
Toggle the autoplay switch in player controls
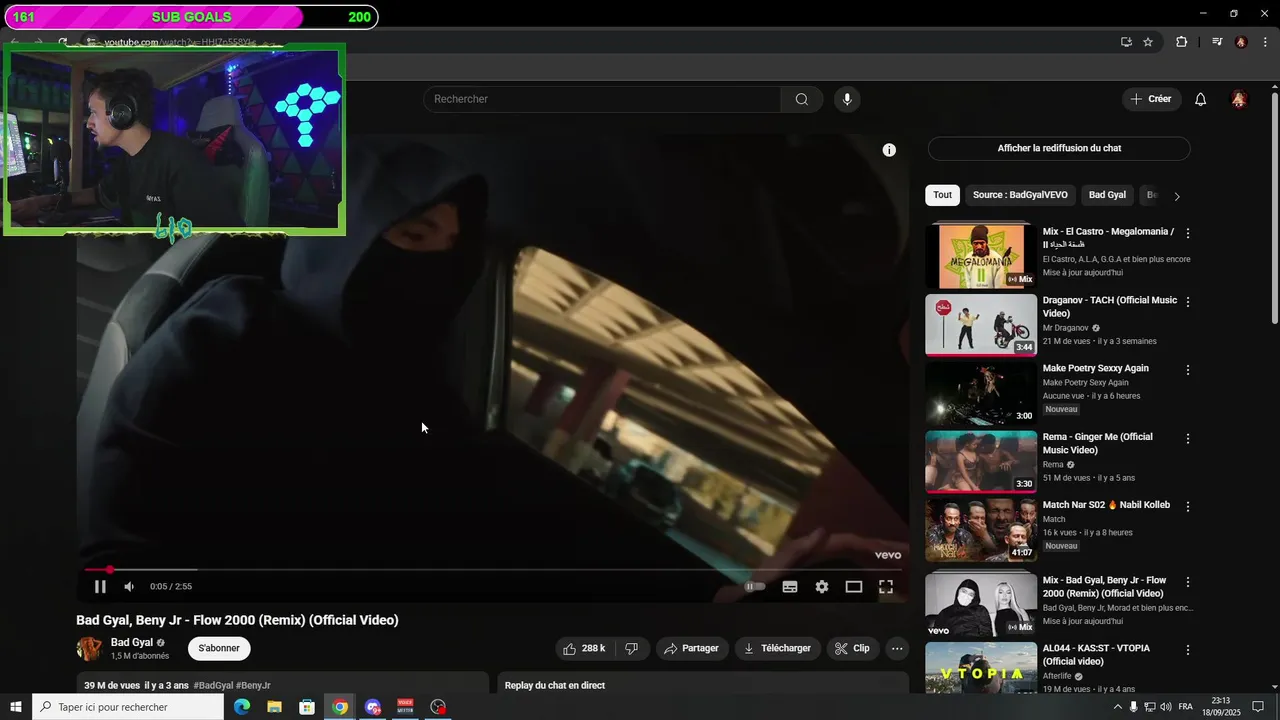tap(755, 587)
